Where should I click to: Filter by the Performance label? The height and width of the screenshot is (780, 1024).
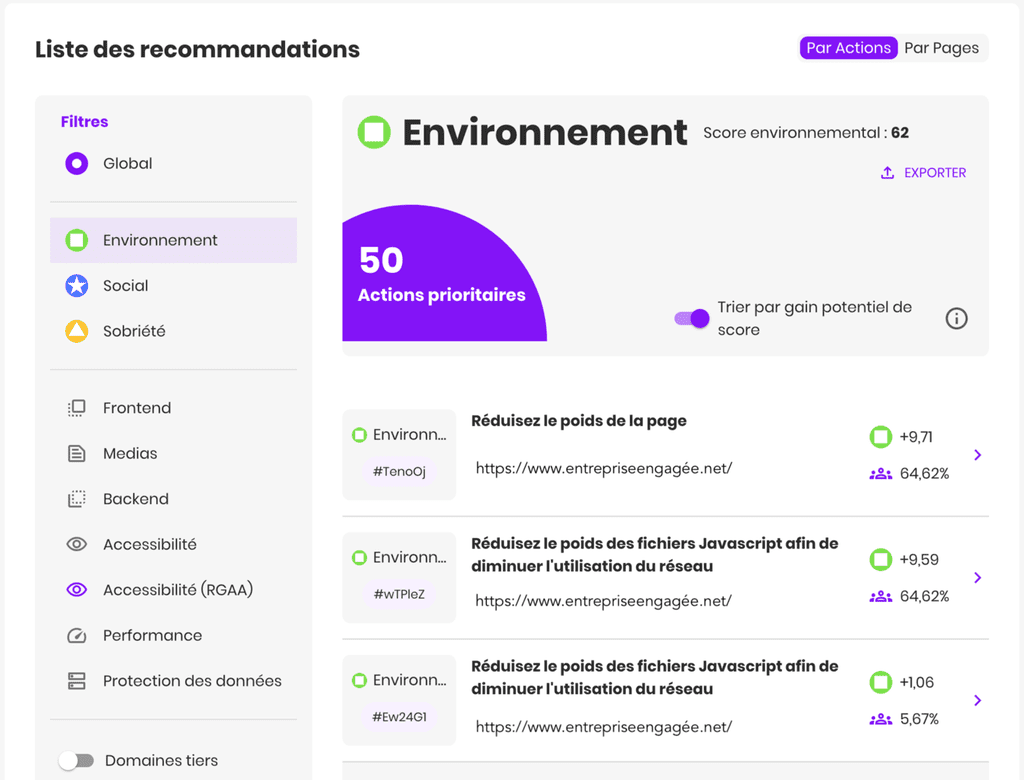(152, 636)
